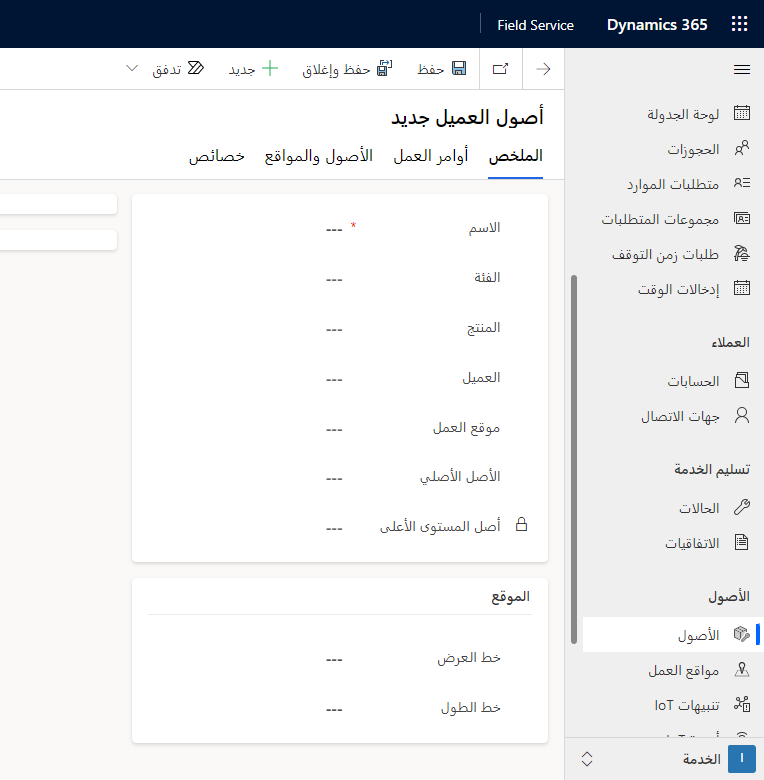Viewport: 764px width, 780px height.
Task: Click the Save (حفظ) disk icon
Action: click(459, 68)
